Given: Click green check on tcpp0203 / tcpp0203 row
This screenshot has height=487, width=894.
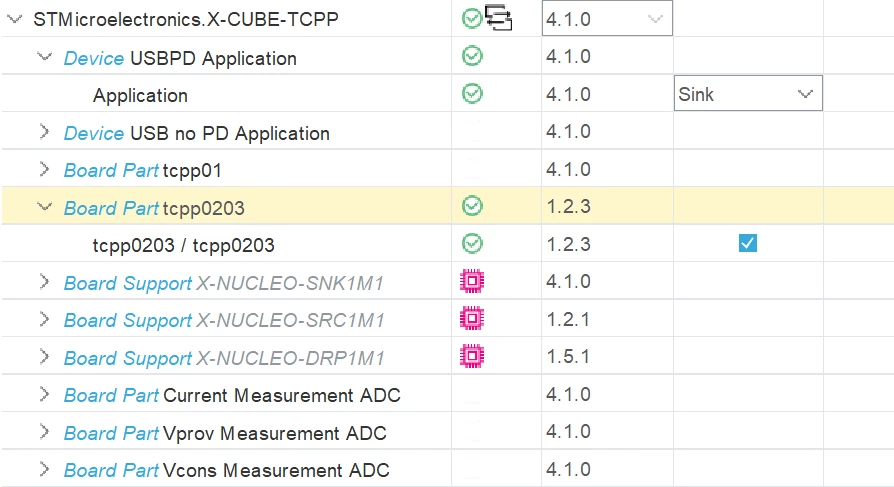Looking at the screenshot, I should [472, 244].
